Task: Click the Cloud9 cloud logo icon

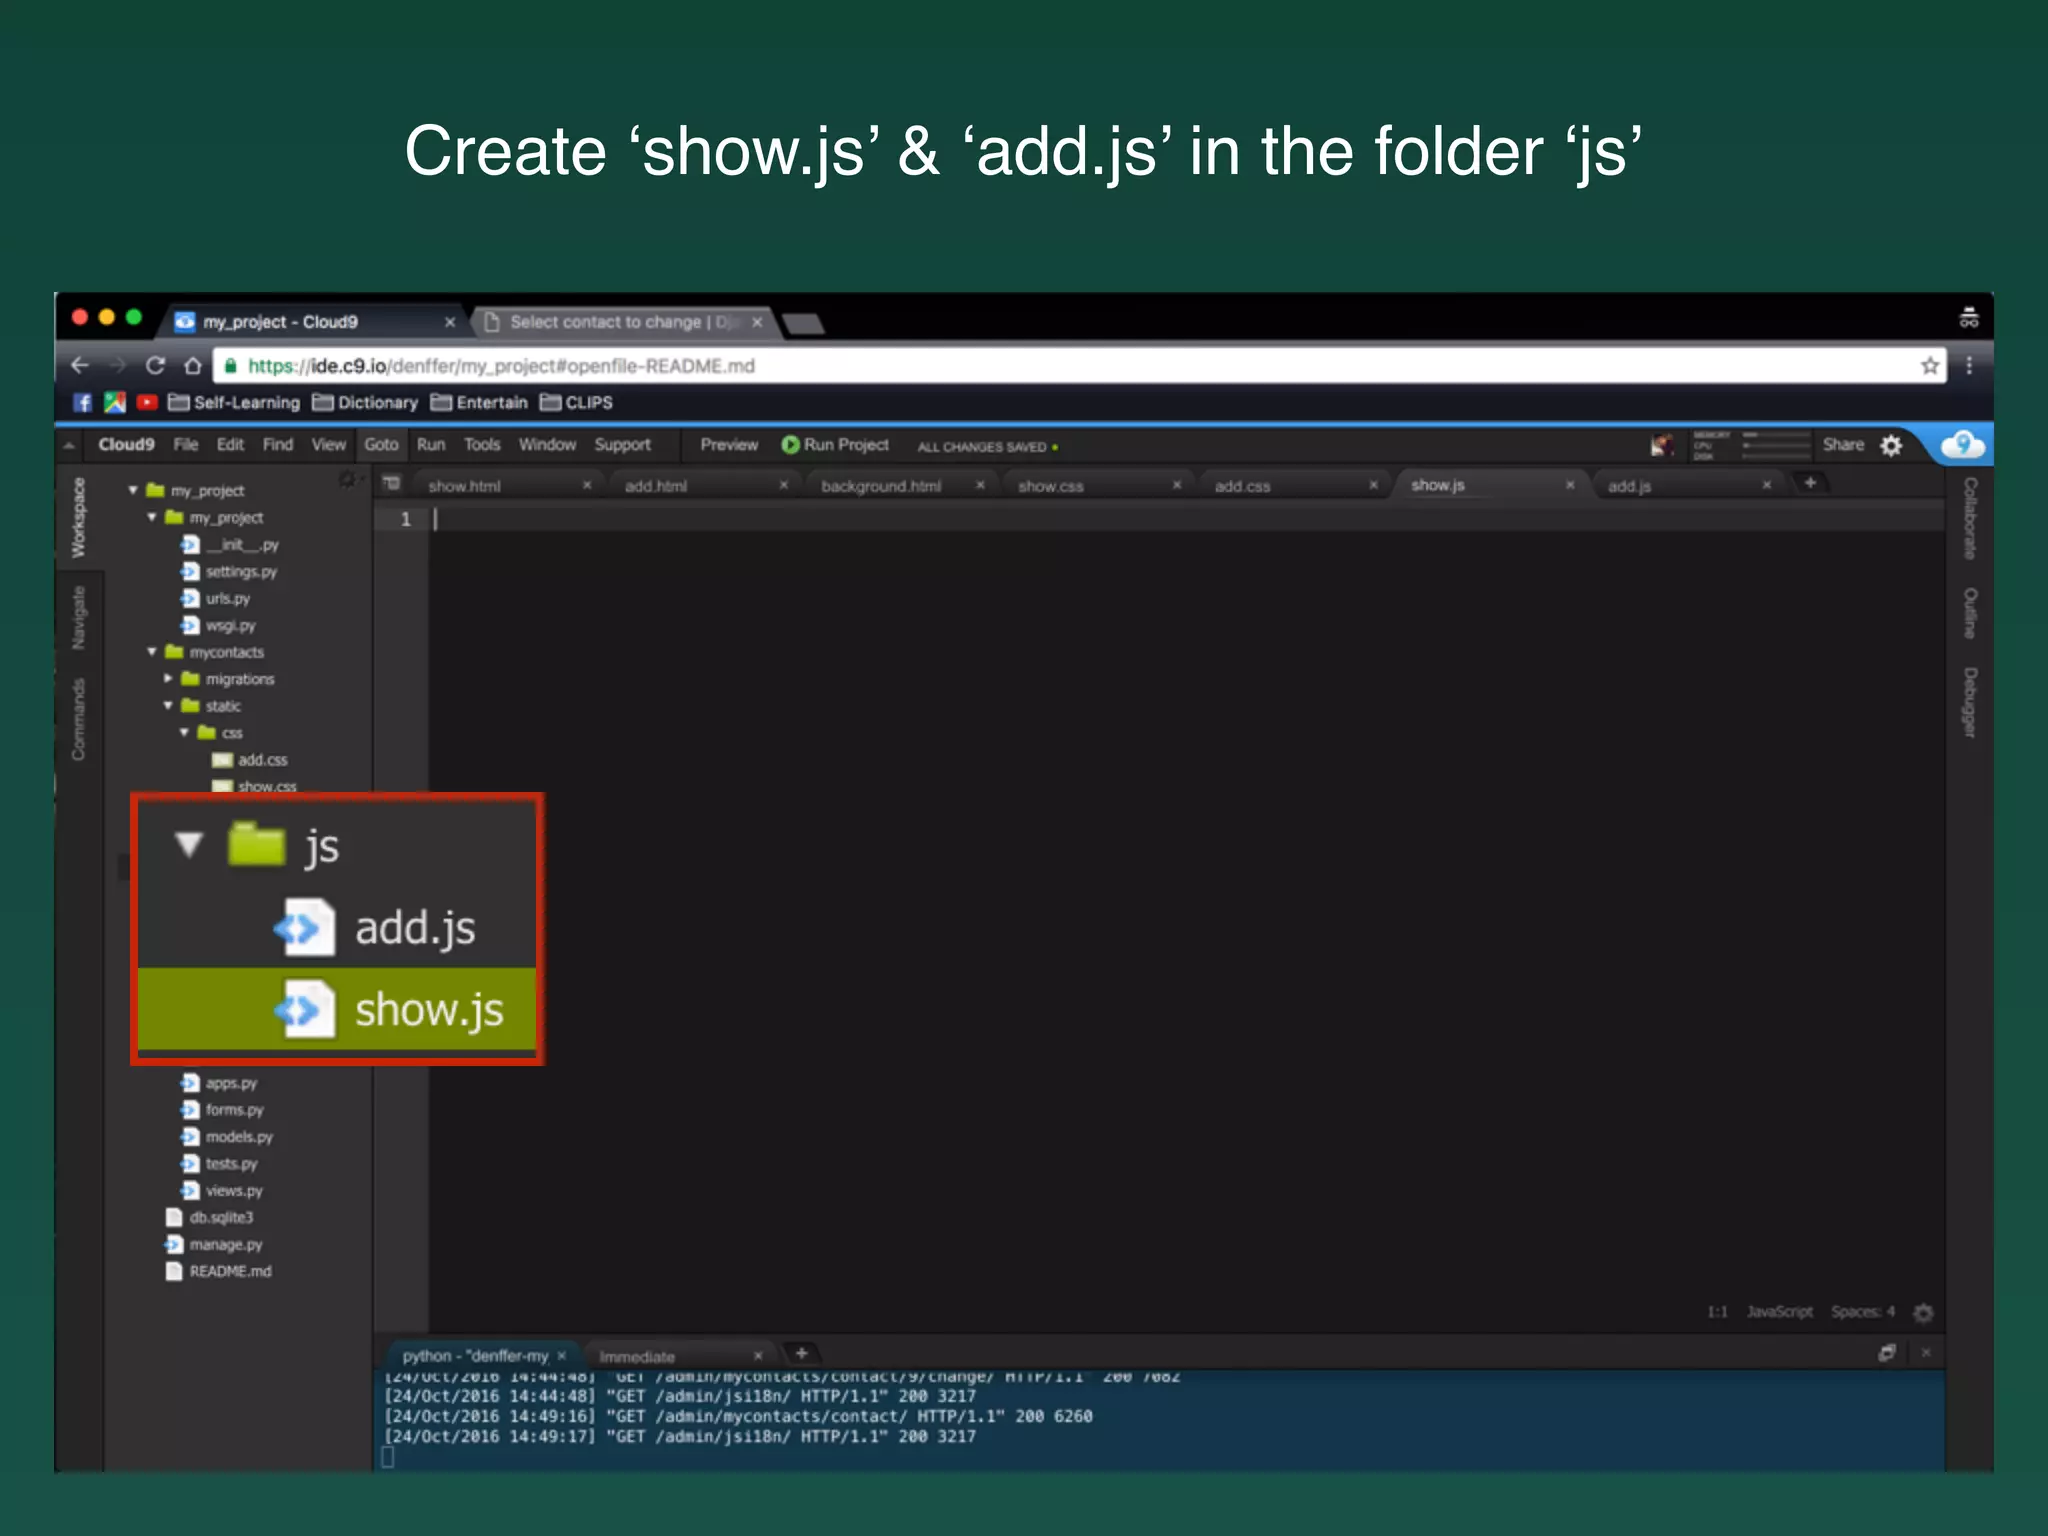Action: pos(1962,444)
